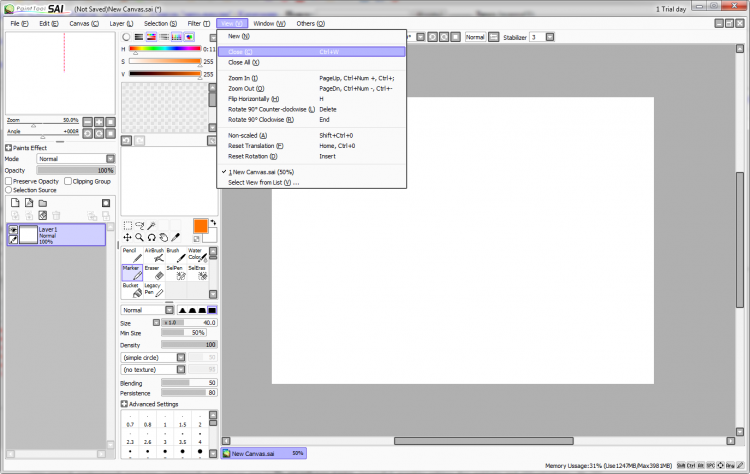Viewport: 750px width, 474px height.
Task: Adjust the hue H slider
Action: pyautogui.click(x=165, y=49)
